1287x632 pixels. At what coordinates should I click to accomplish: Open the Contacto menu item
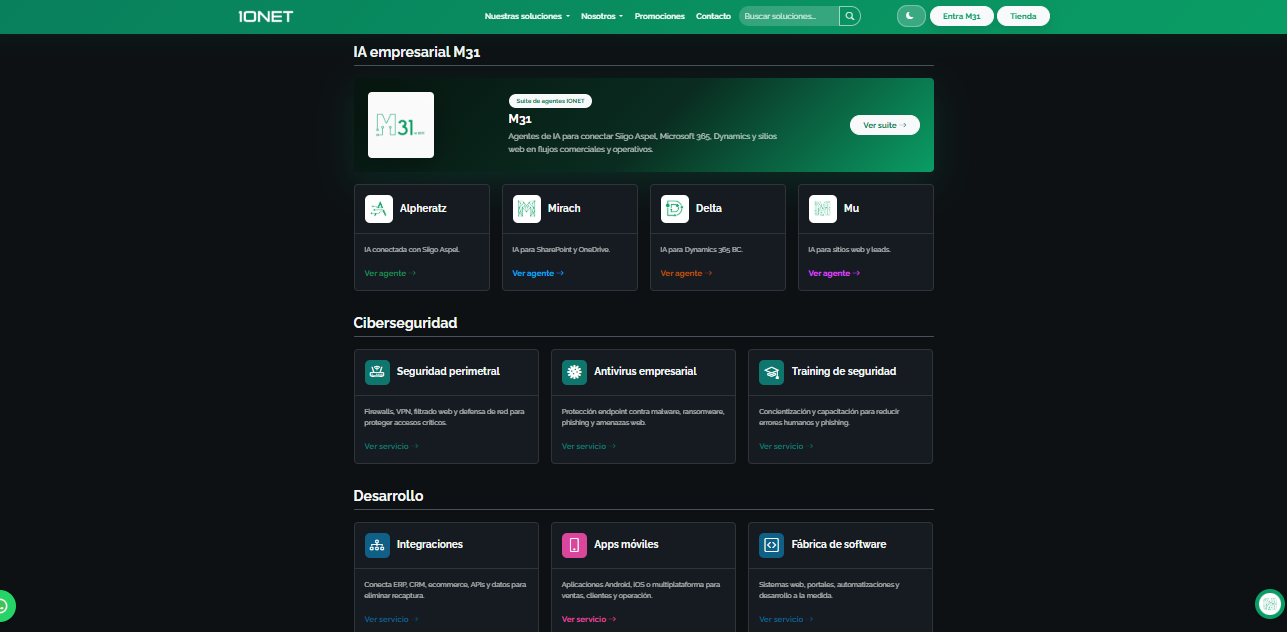click(x=713, y=16)
